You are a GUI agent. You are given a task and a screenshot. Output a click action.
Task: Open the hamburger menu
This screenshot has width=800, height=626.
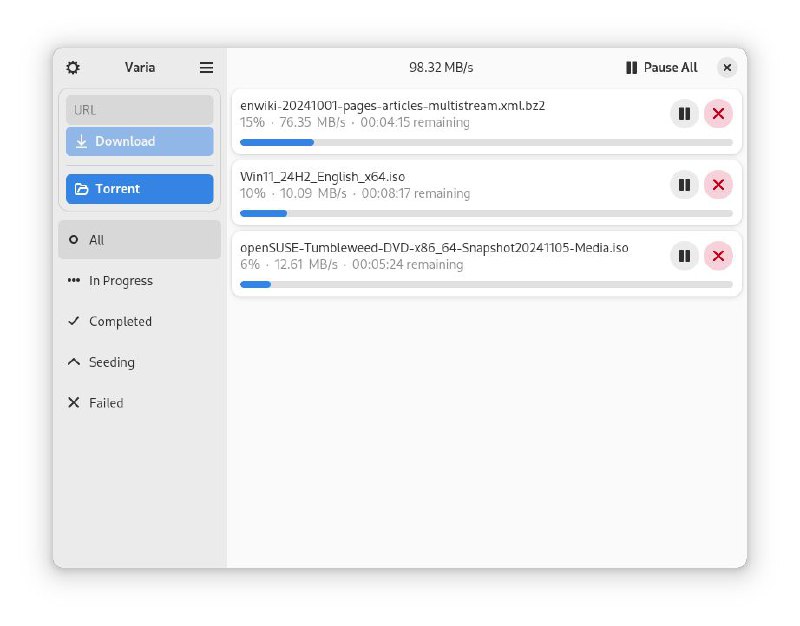(x=206, y=67)
